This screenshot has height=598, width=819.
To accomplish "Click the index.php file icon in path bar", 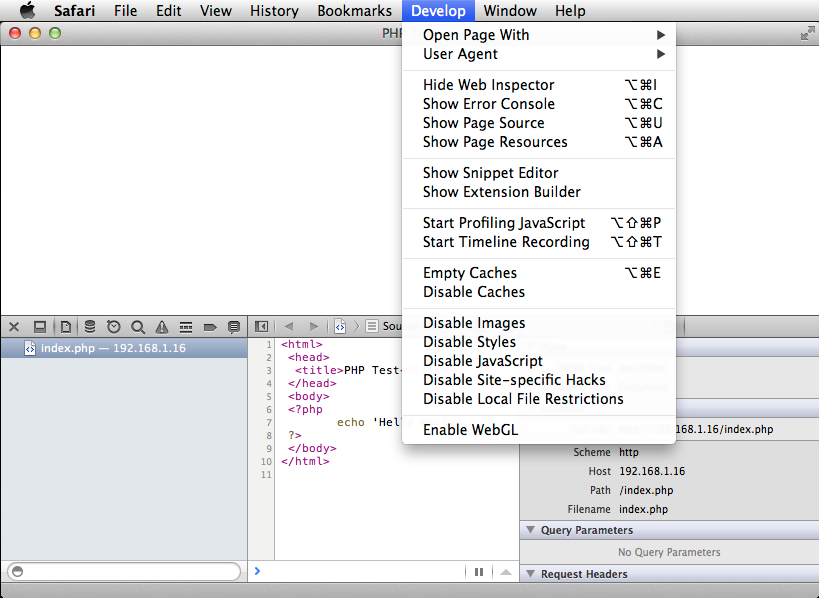I will tap(340, 326).
